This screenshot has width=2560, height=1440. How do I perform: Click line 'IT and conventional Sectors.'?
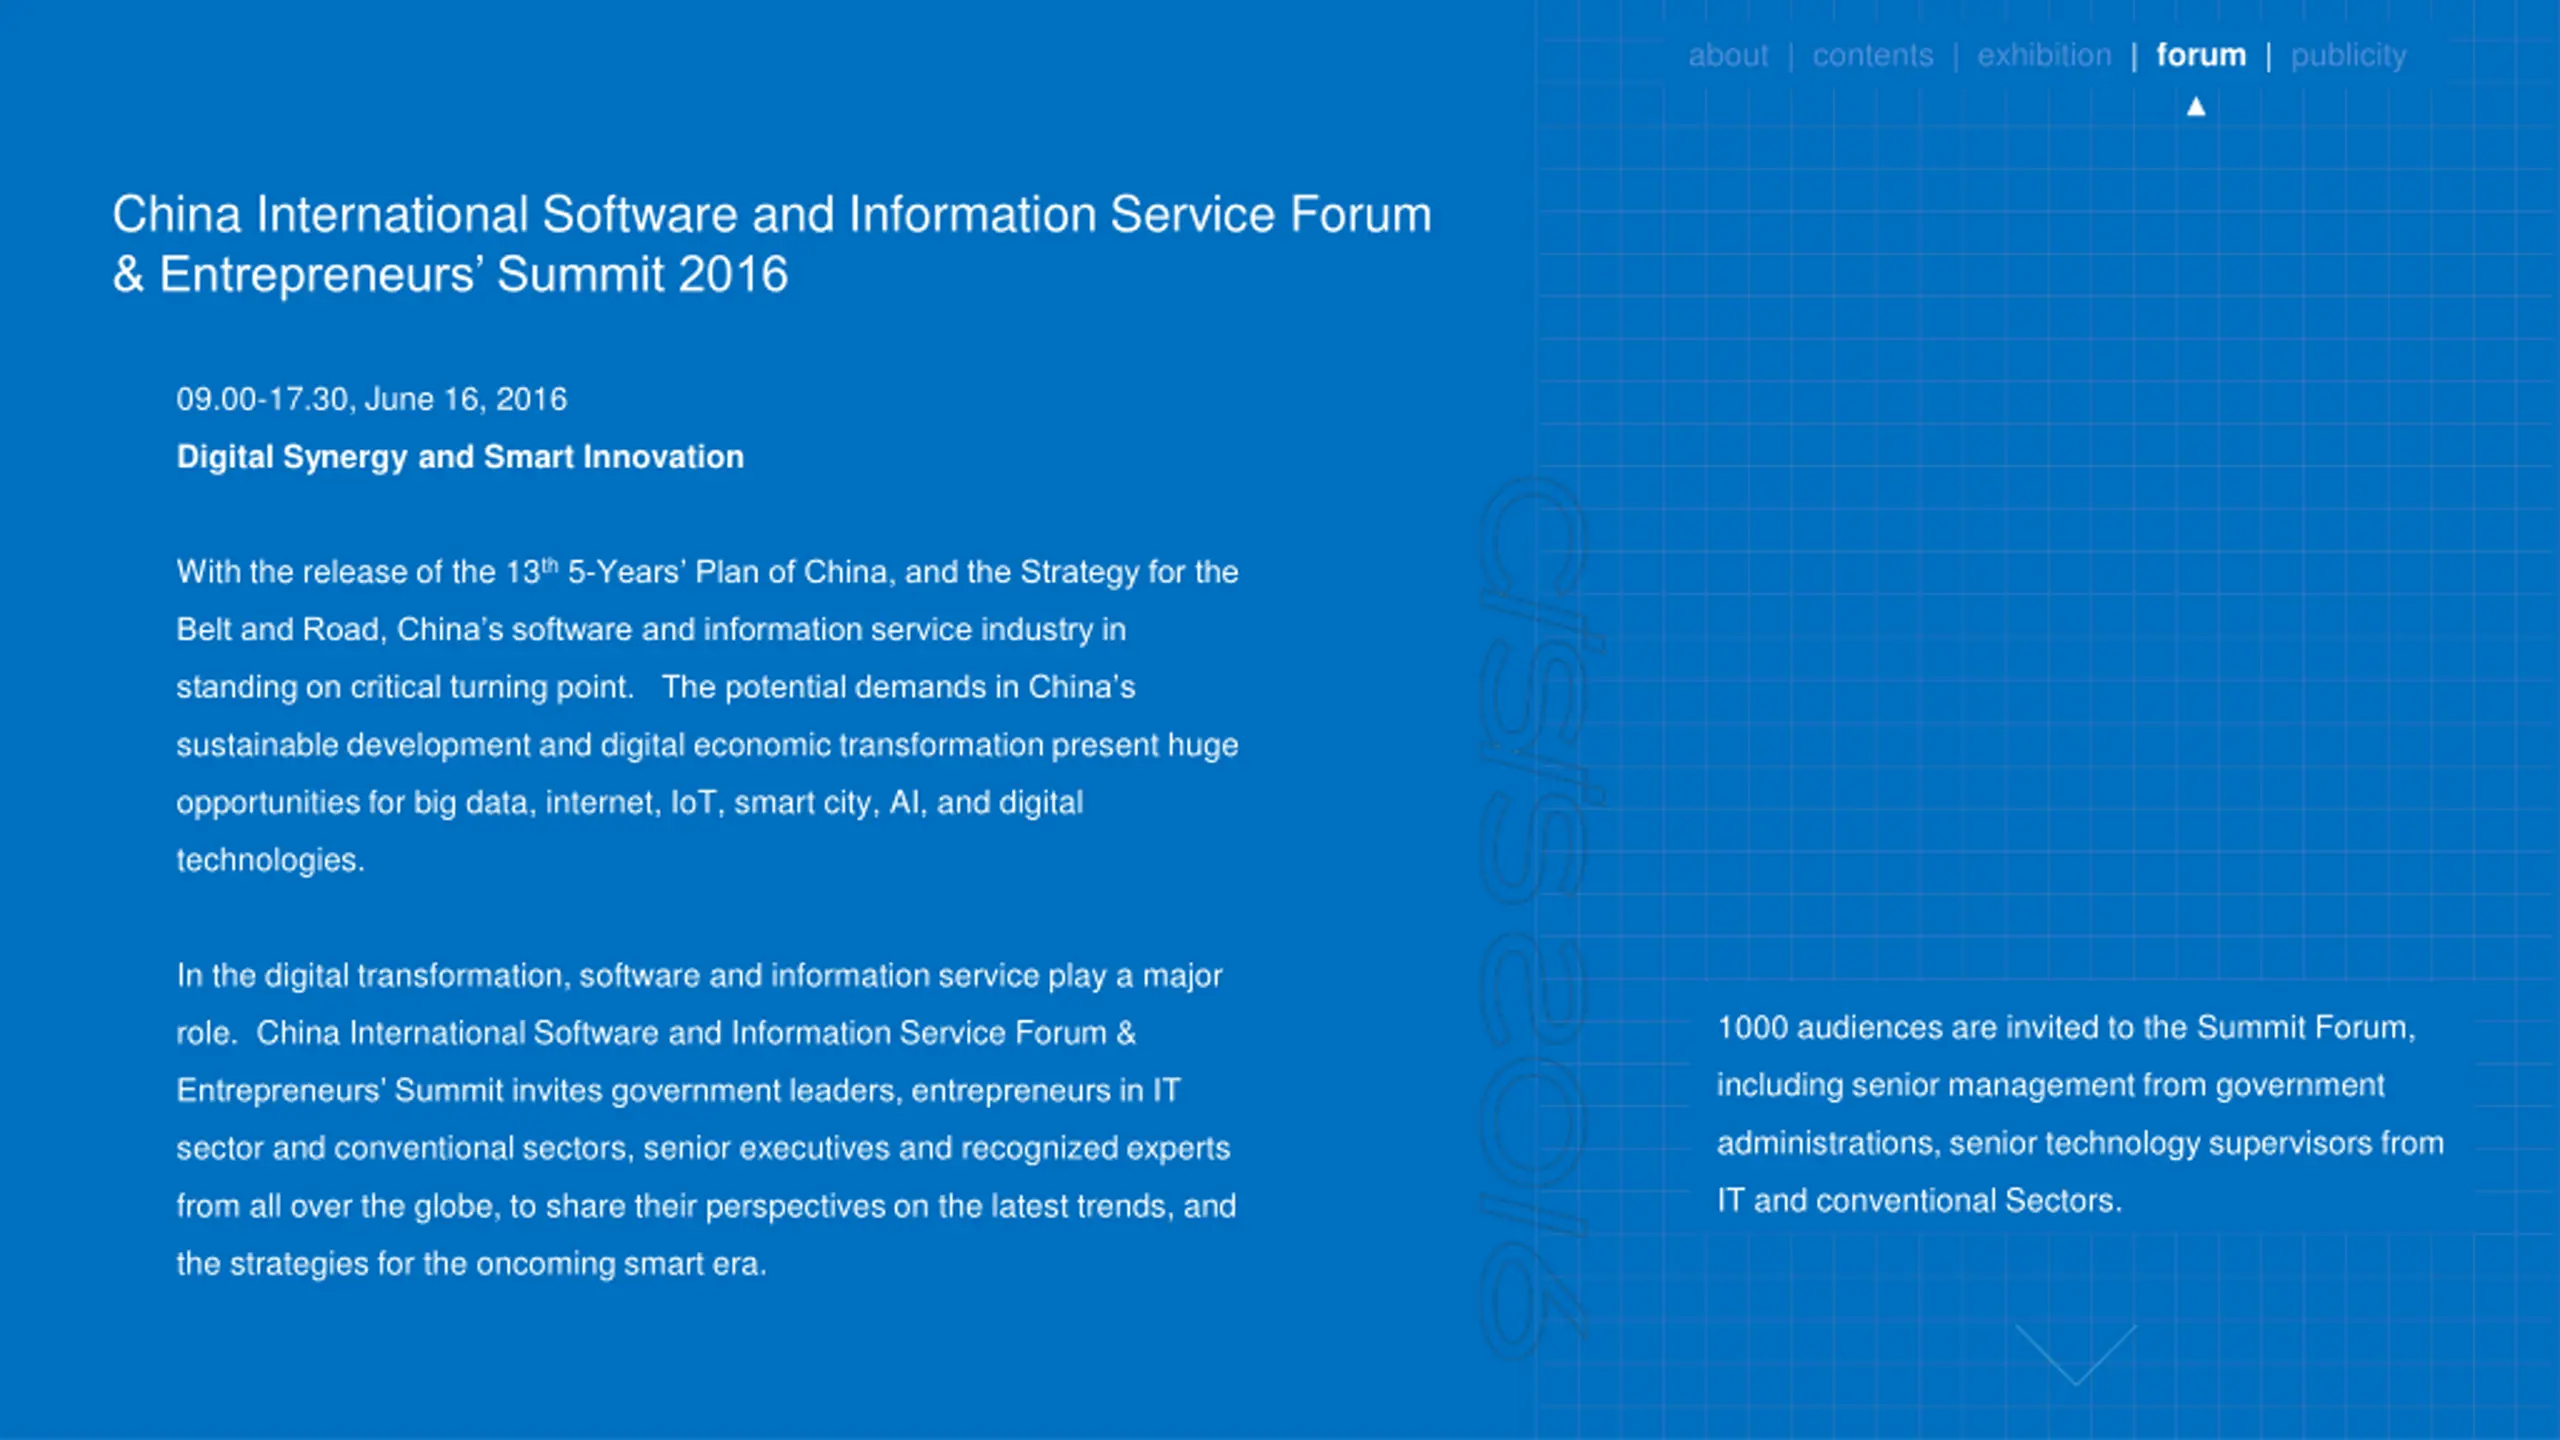pos(1919,1201)
